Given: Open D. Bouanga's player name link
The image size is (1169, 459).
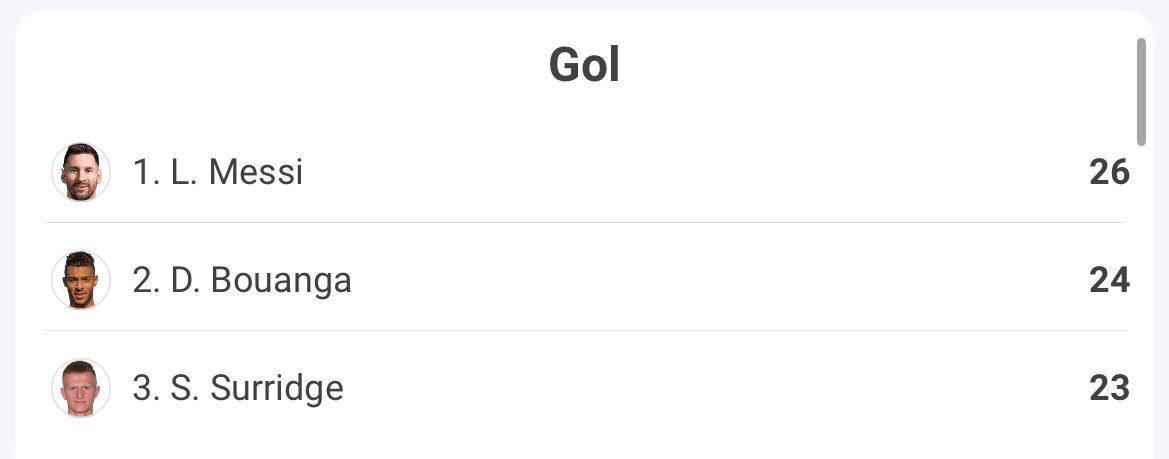Looking at the screenshot, I should (x=261, y=280).
